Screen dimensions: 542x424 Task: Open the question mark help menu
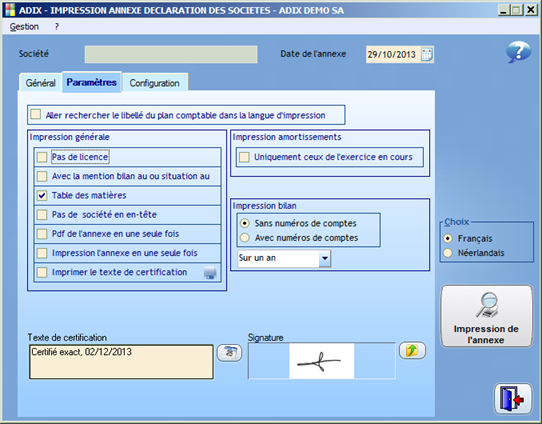coord(57,27)
